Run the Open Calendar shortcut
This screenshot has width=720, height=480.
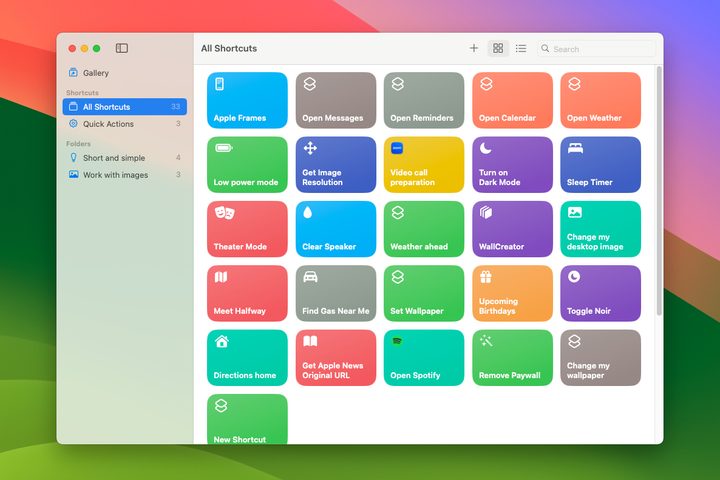(512, 100)
